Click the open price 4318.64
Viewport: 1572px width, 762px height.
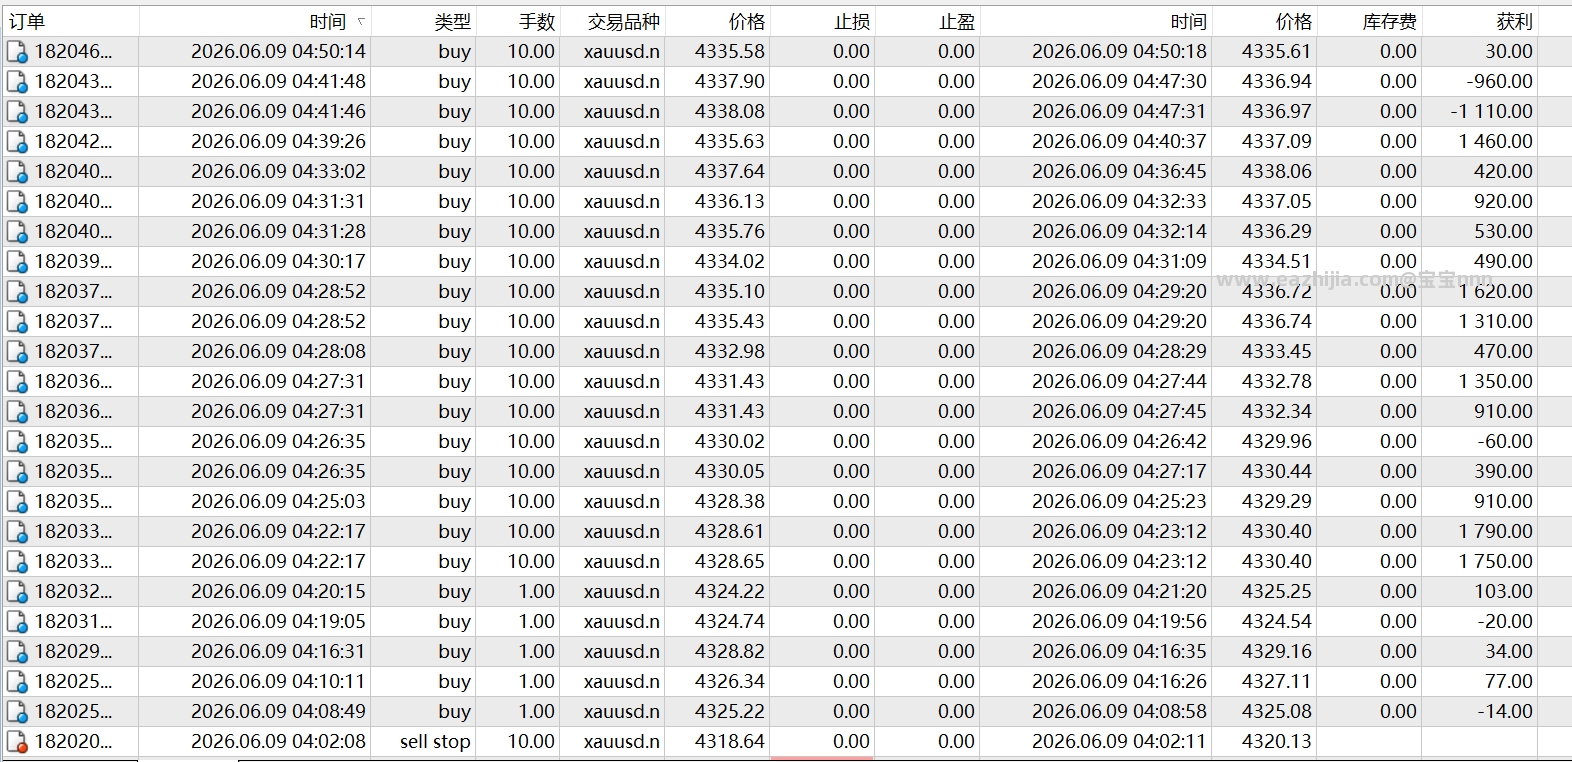730,742
